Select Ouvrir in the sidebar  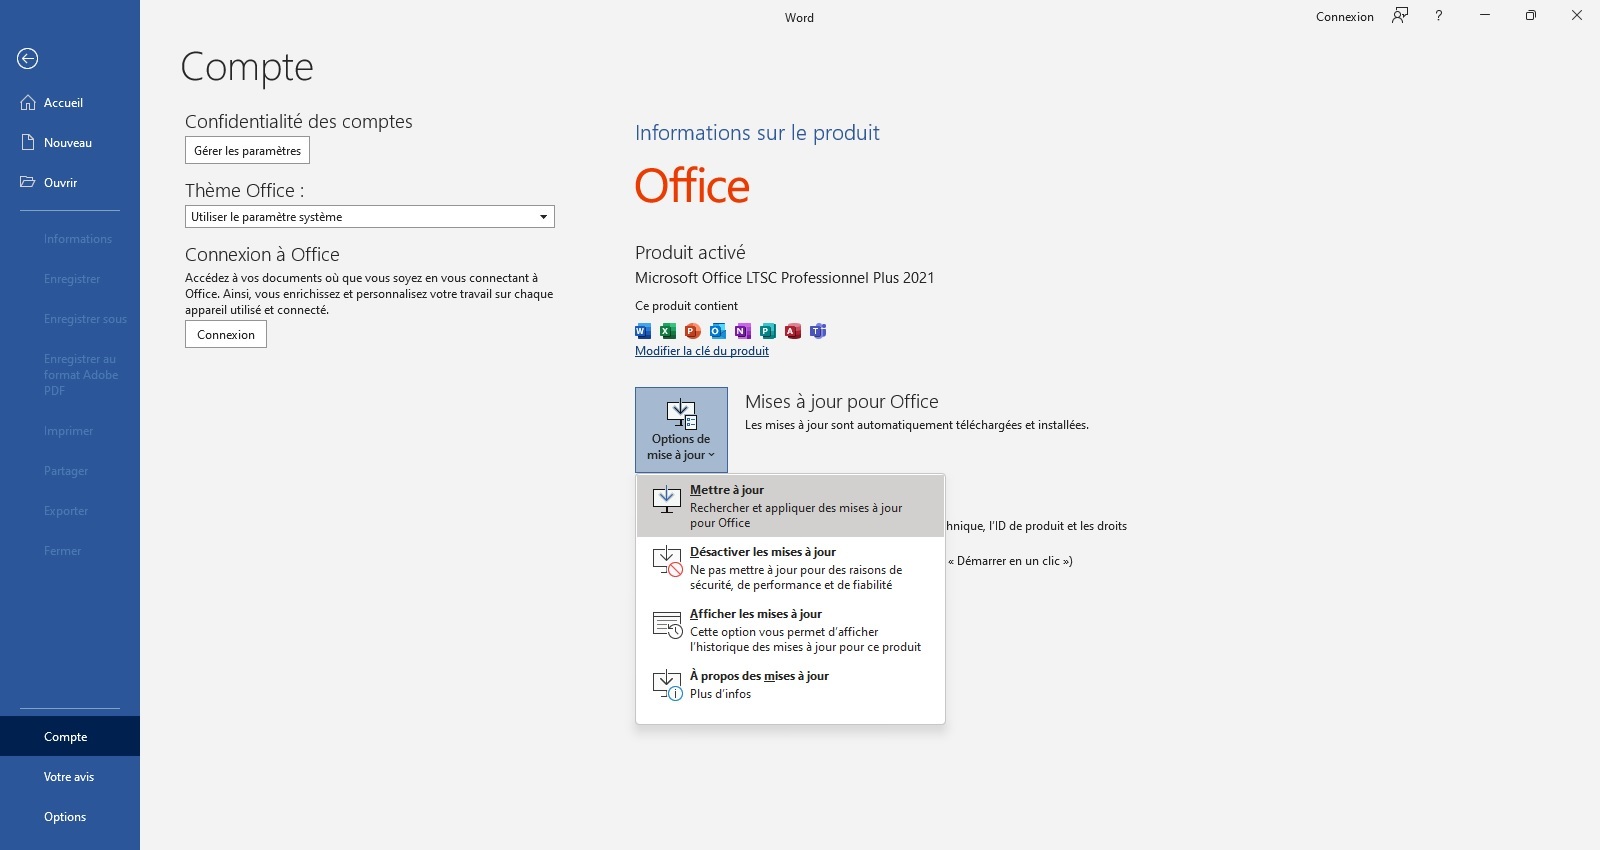pyautogui.click(x=70, y=183)
